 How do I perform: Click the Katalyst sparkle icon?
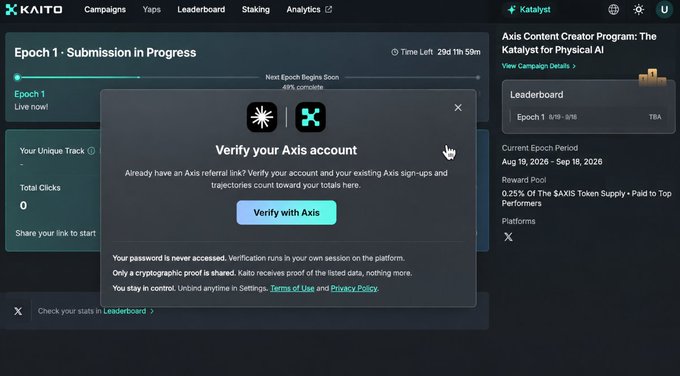(512, 10)
